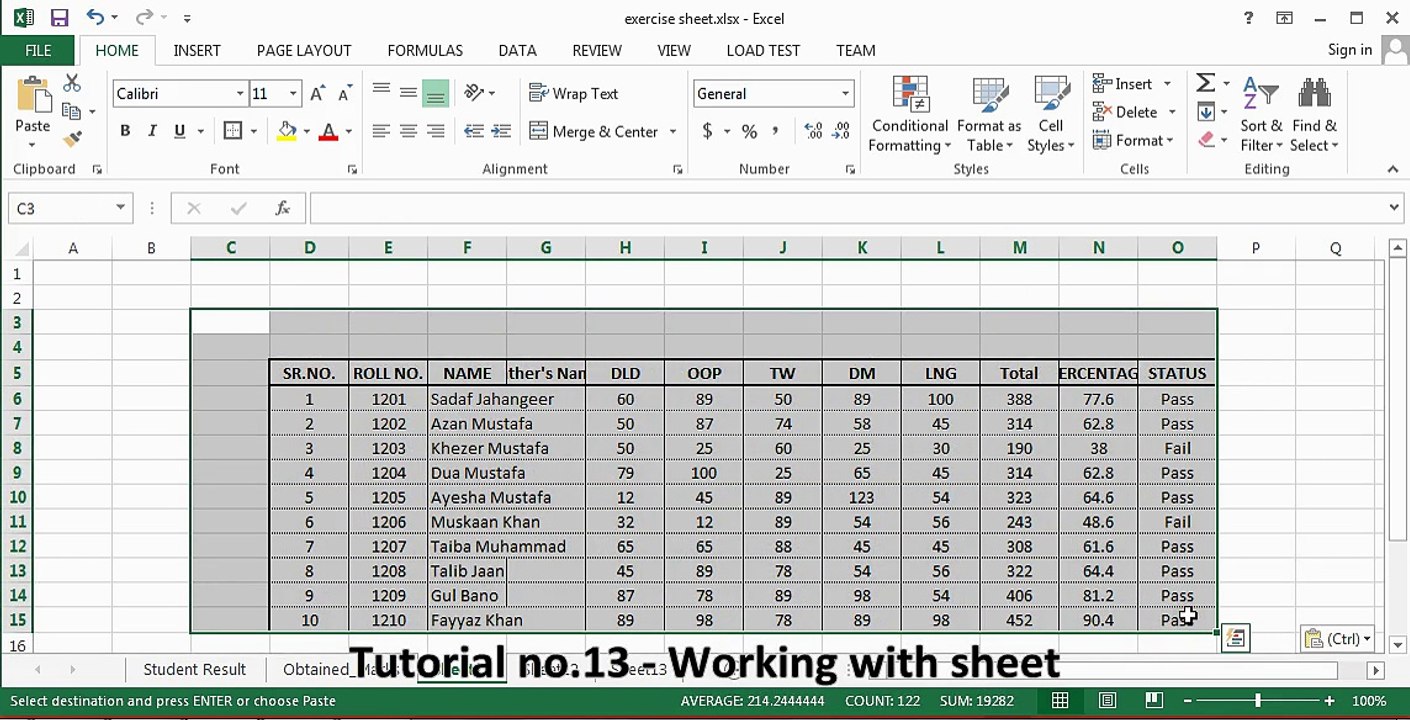Click the zoom level 100% in status bar
The height and width of the screenshot is (720, 1410).
(x=1369, y=701)
